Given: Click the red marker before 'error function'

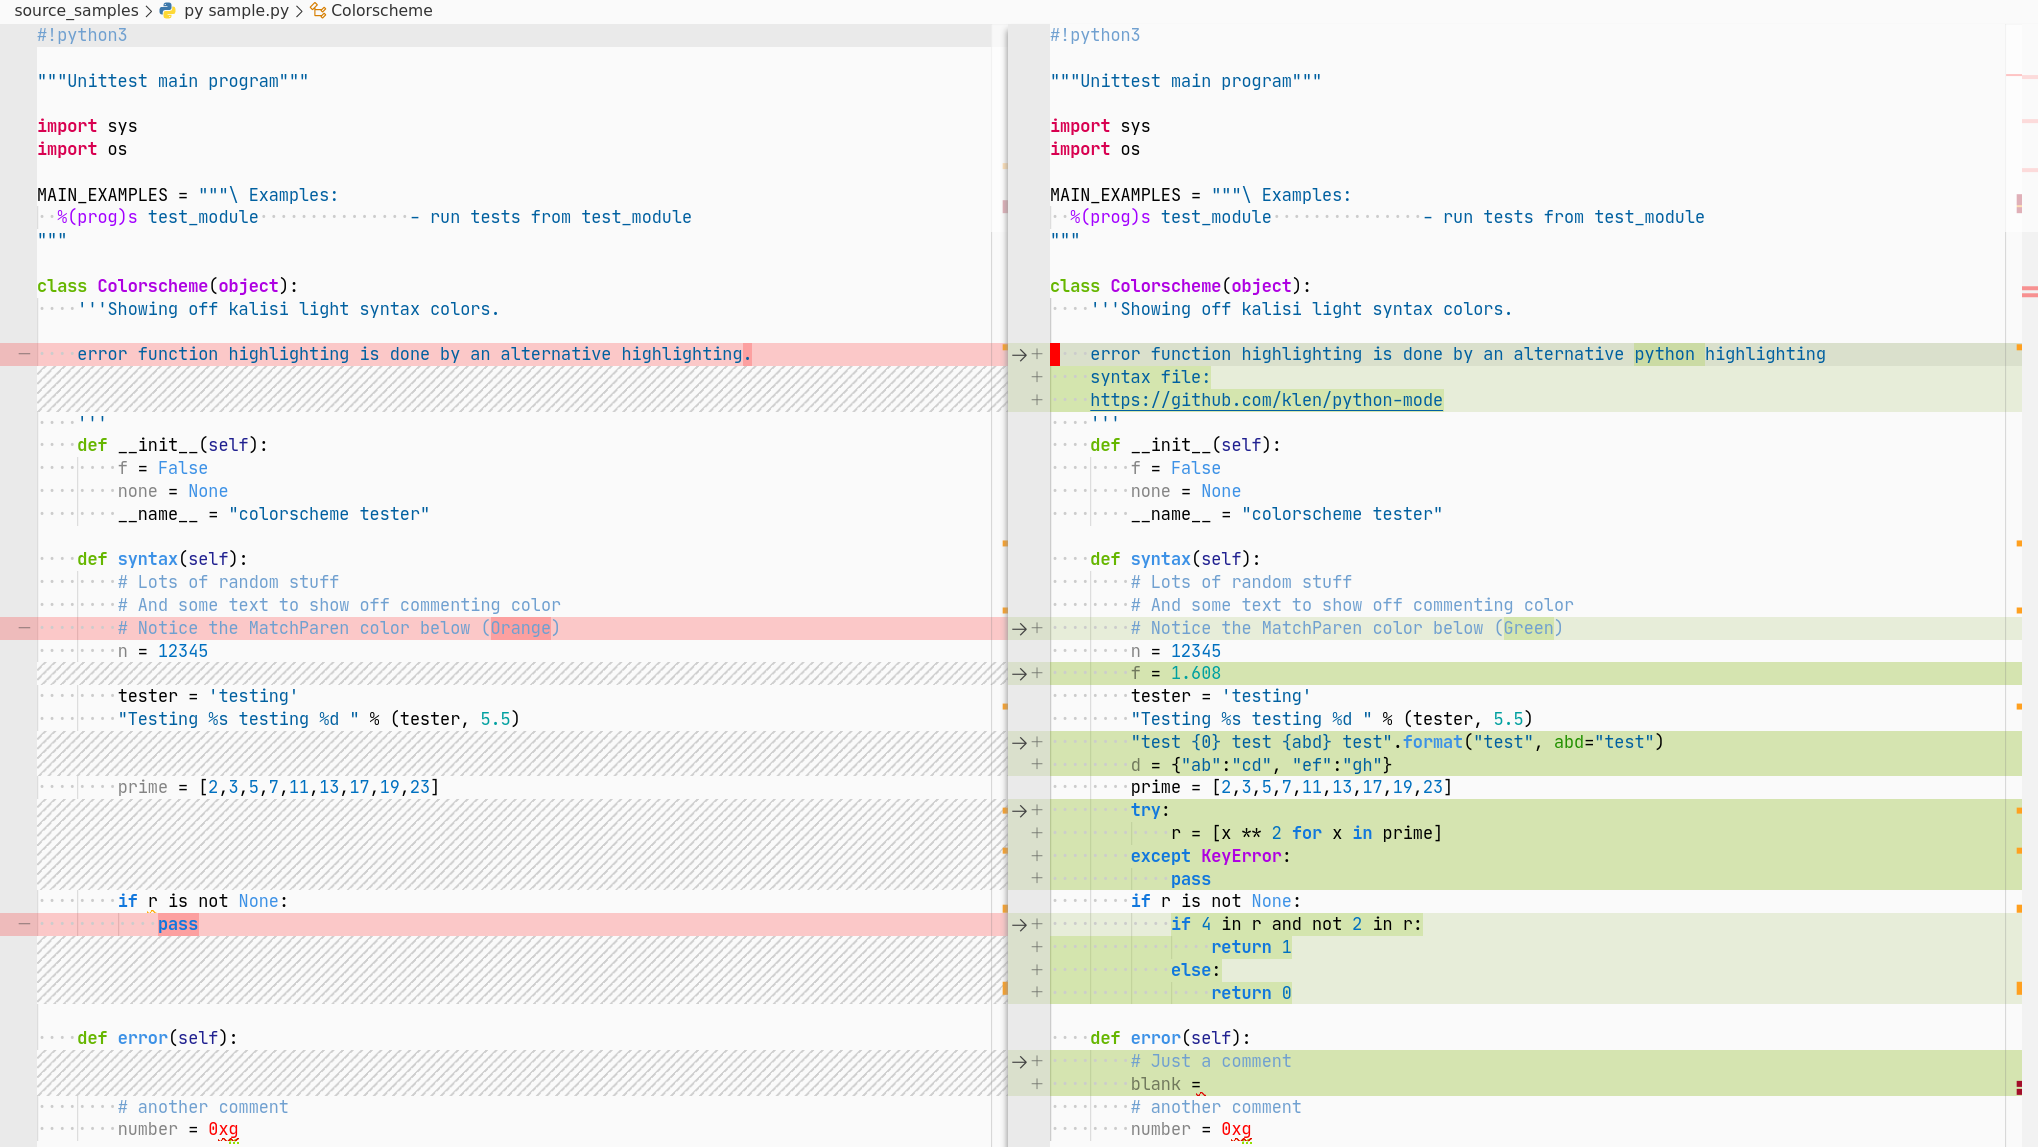Looking at the screenshot, I should [1055, 354].
